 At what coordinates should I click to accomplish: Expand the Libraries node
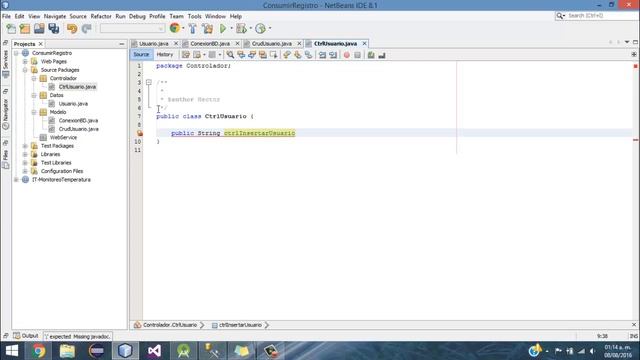tap(25, 154)
